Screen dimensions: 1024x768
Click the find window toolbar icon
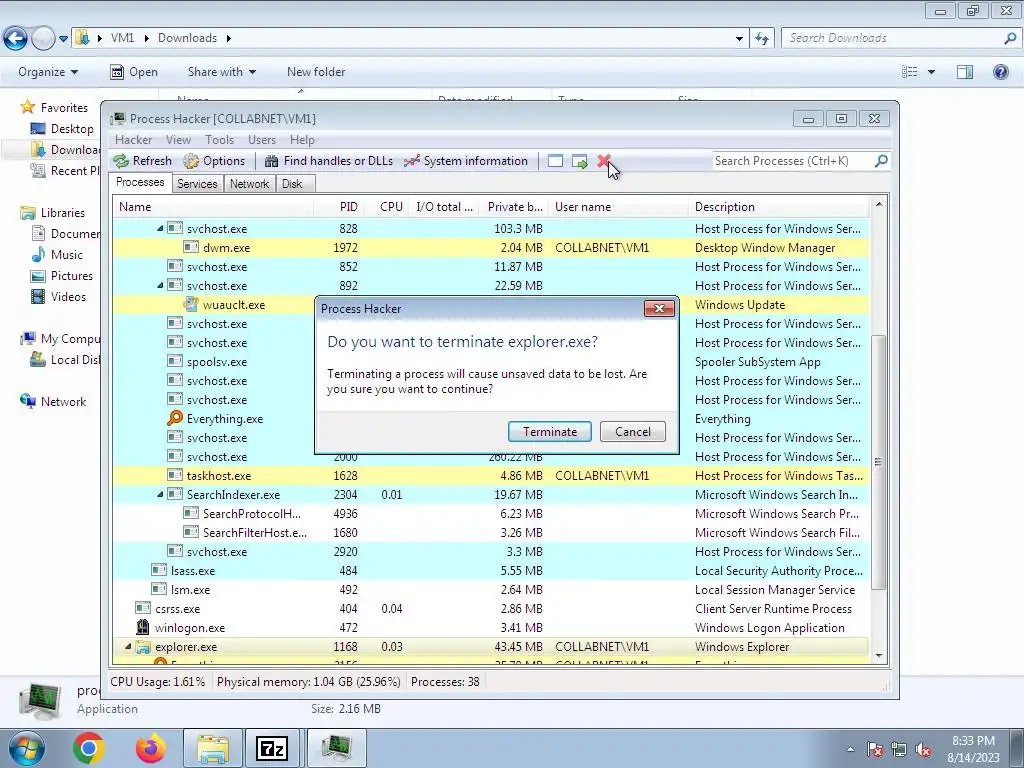(555, 161)
